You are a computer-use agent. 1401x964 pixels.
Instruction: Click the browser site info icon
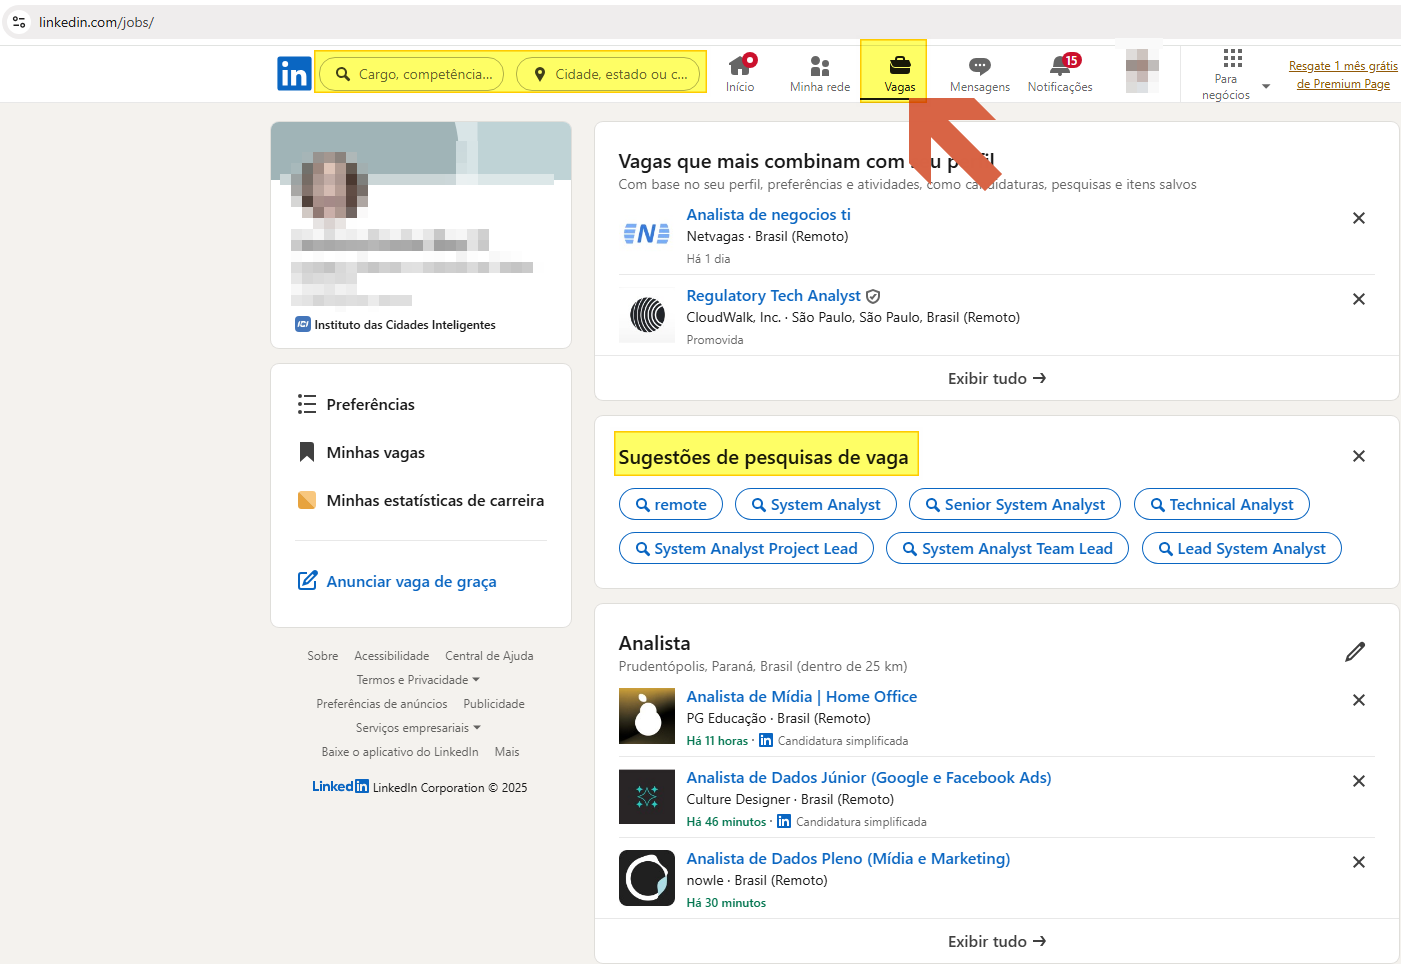(19, 22)
